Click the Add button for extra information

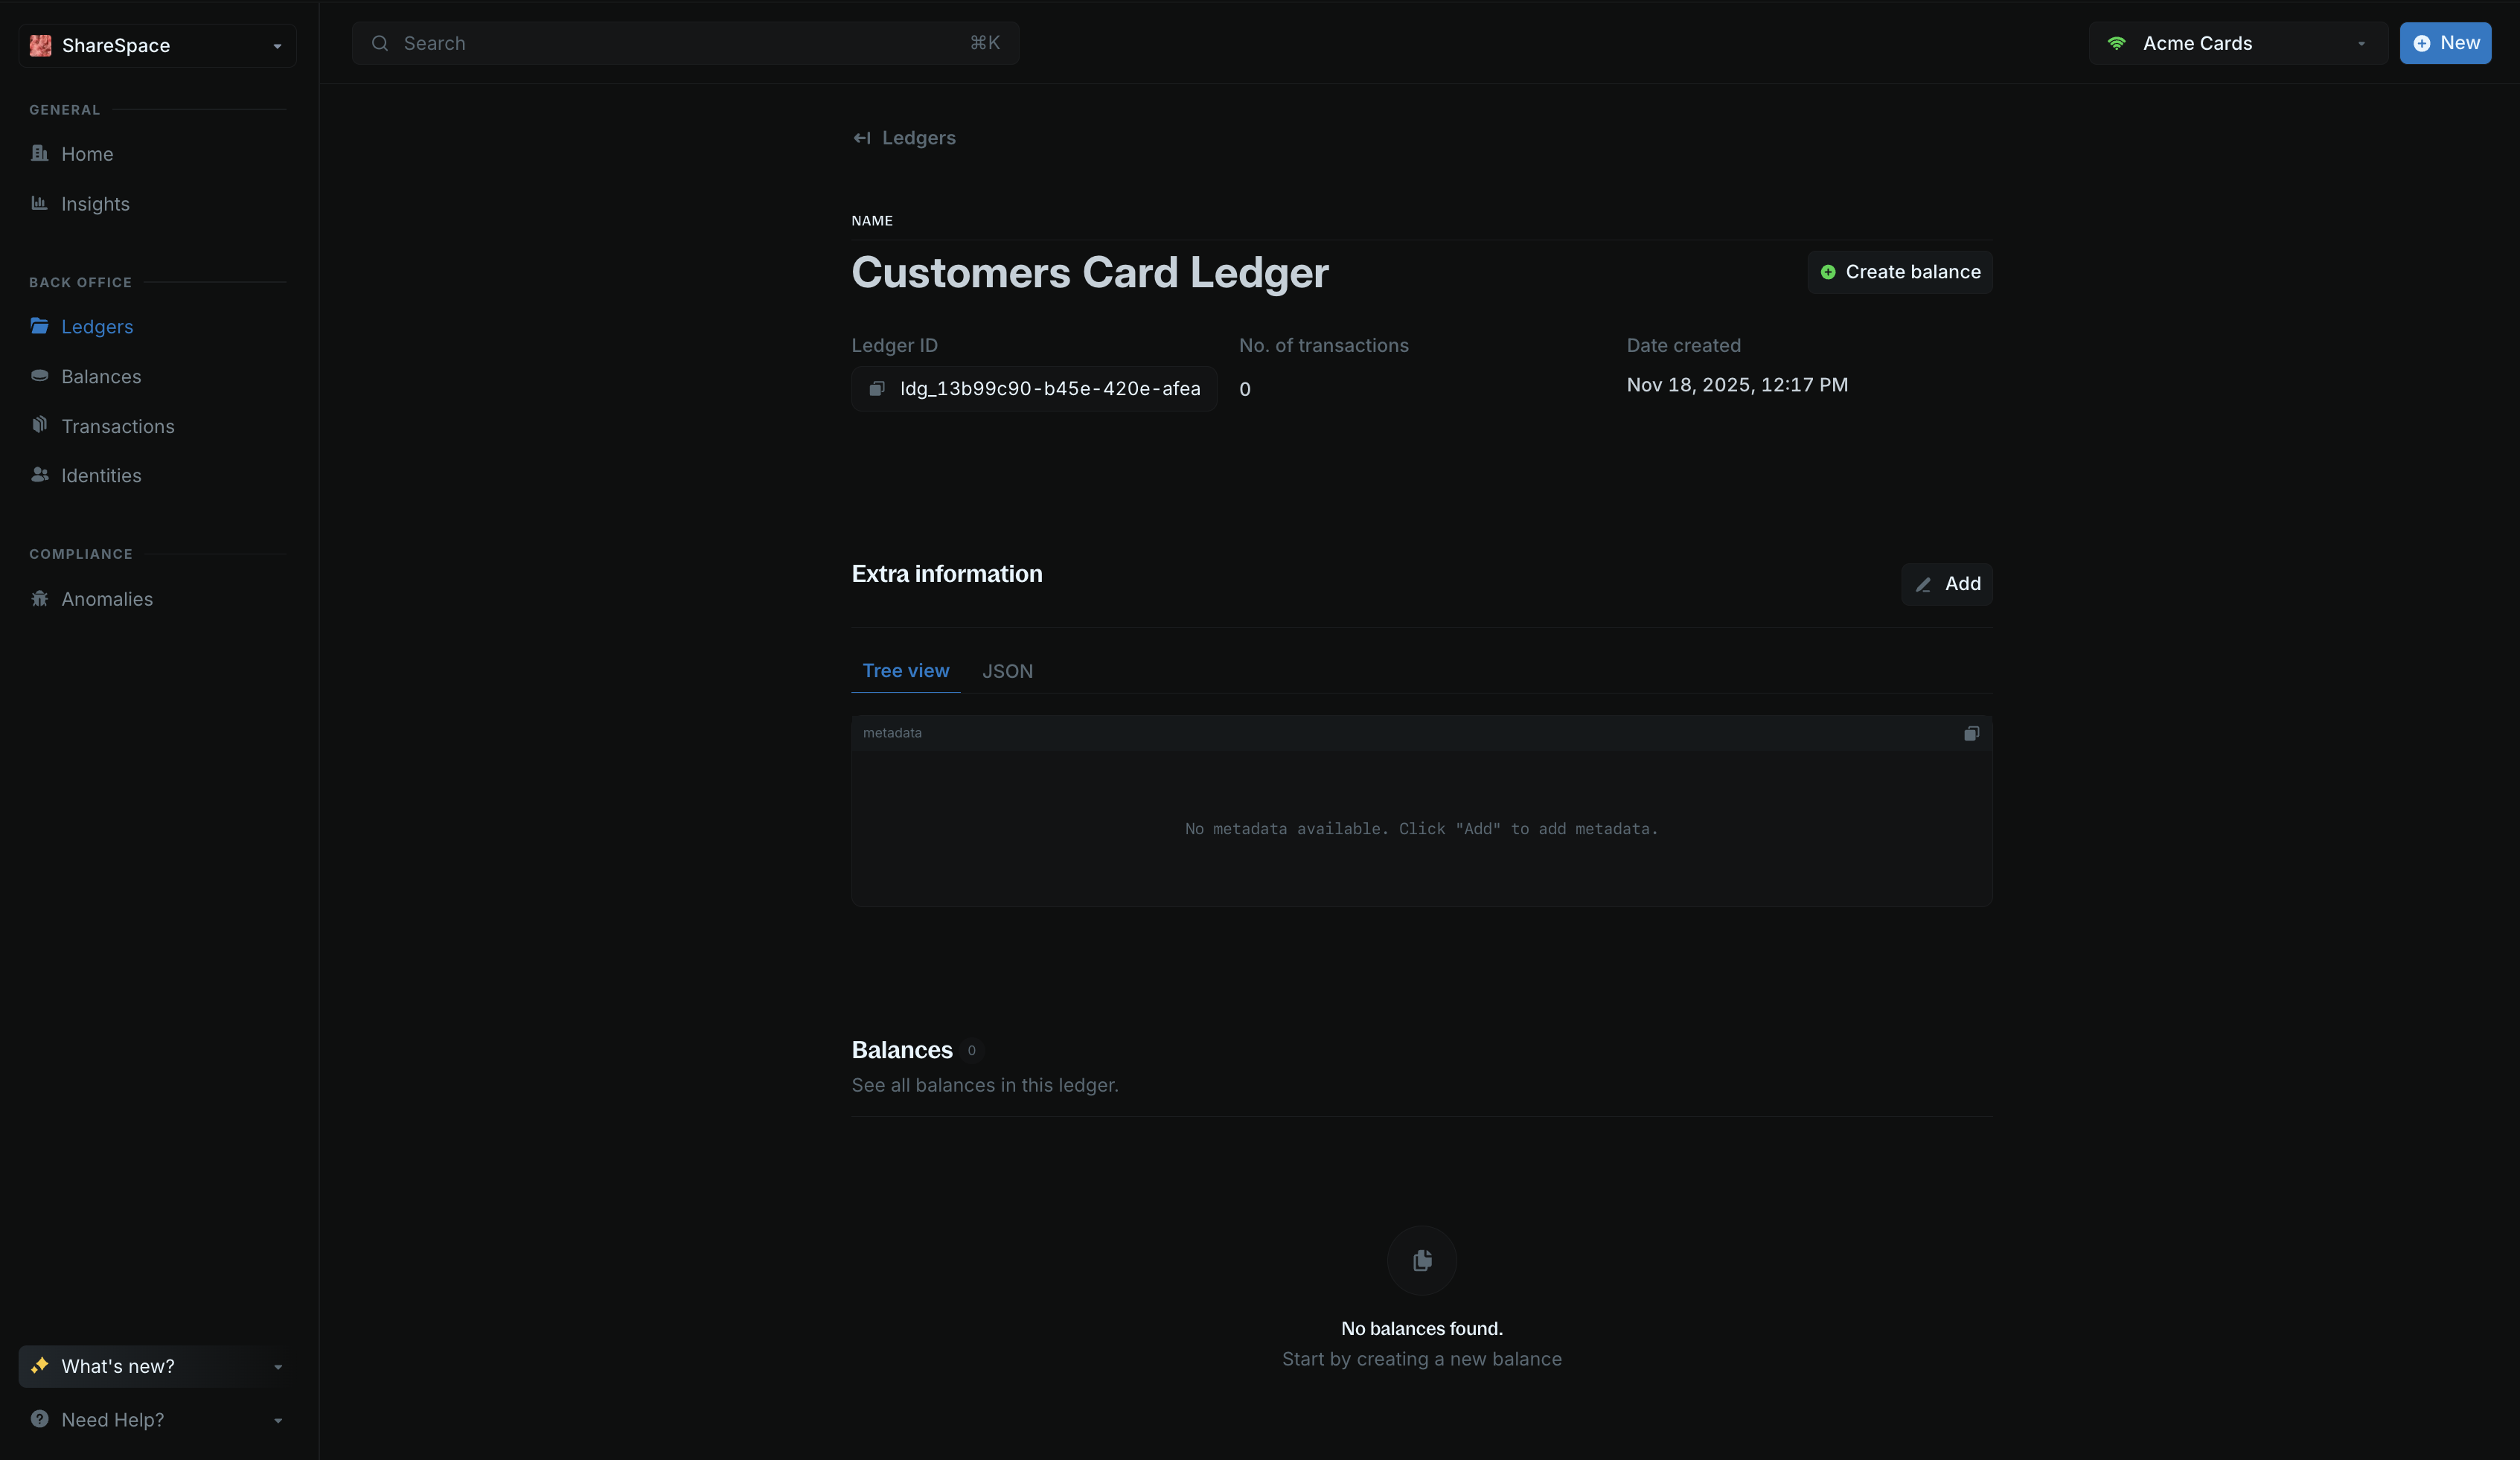pos(1946,584)
